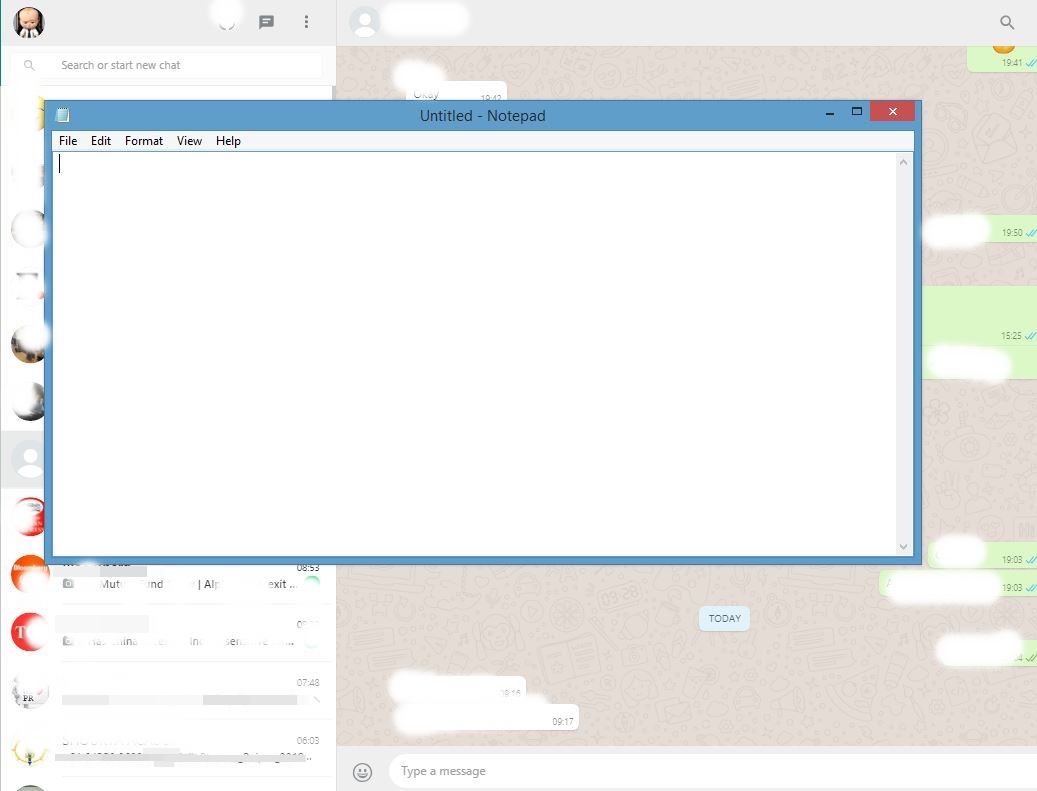The width and height of the screenshot is (1037, 791).
Task: Open the WhatsApp three-dot menu
Action: [306, 22]
